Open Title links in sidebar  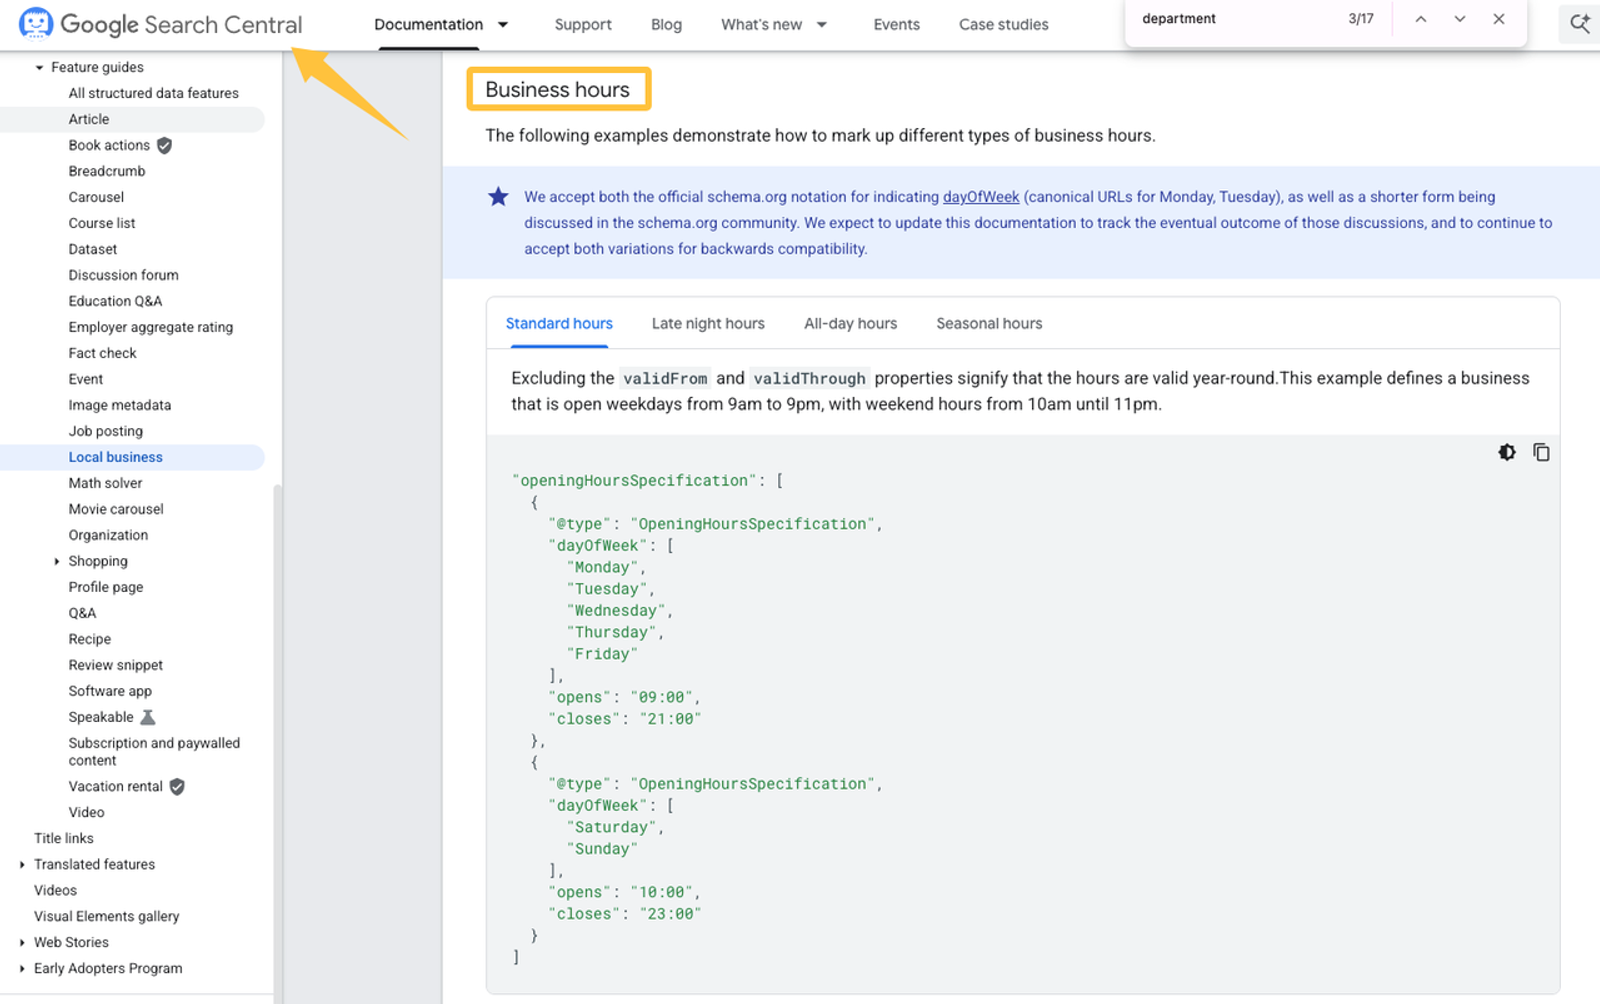[64, 838]
